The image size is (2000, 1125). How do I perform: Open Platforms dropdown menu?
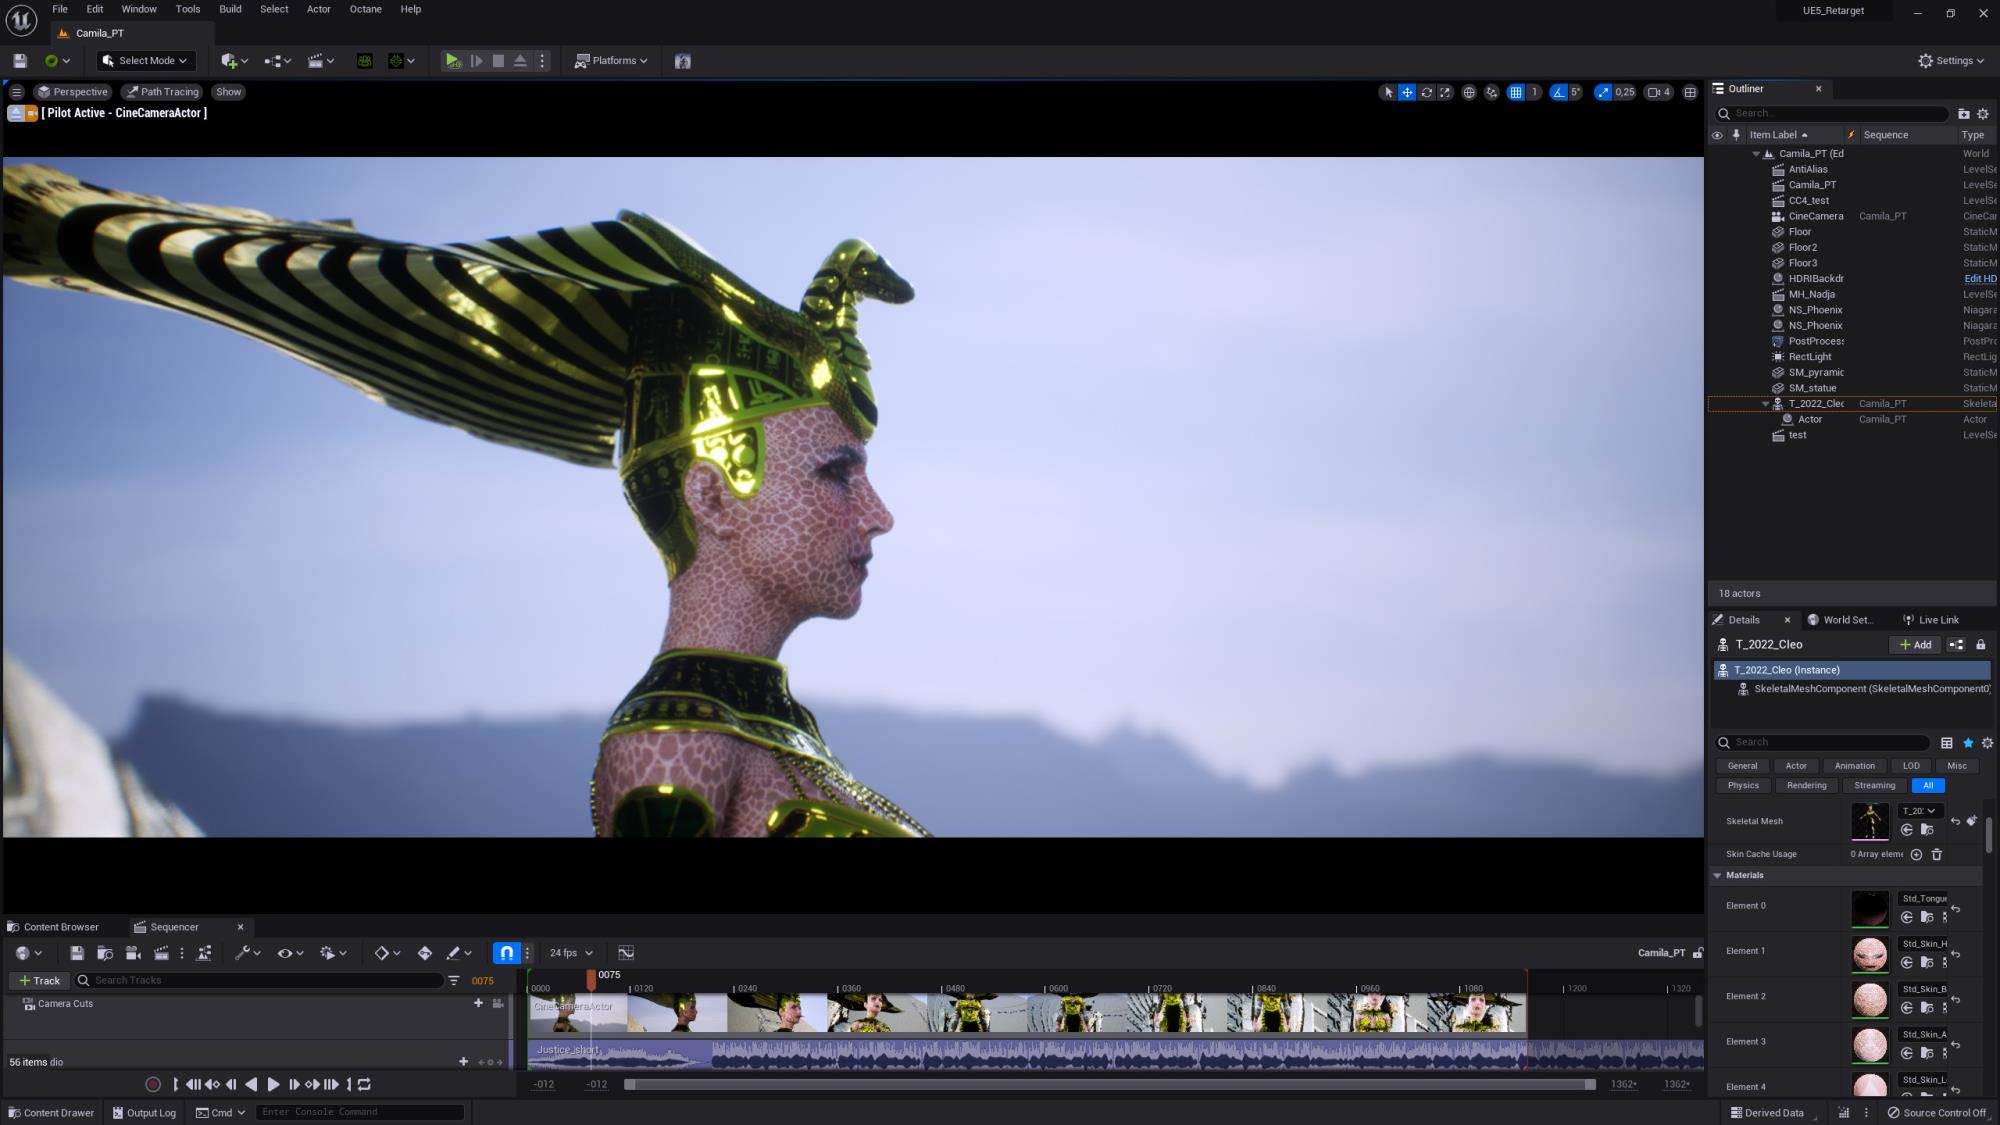611,61
